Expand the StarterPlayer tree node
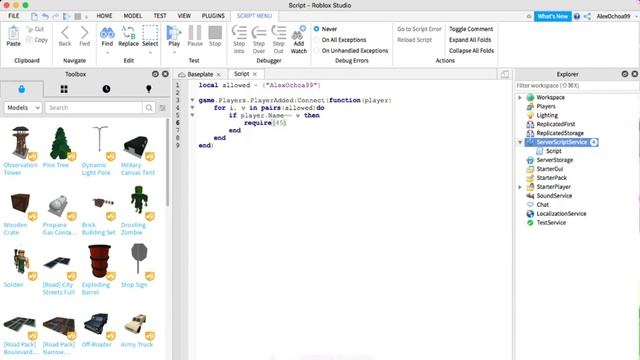 (x=520, y=187)
